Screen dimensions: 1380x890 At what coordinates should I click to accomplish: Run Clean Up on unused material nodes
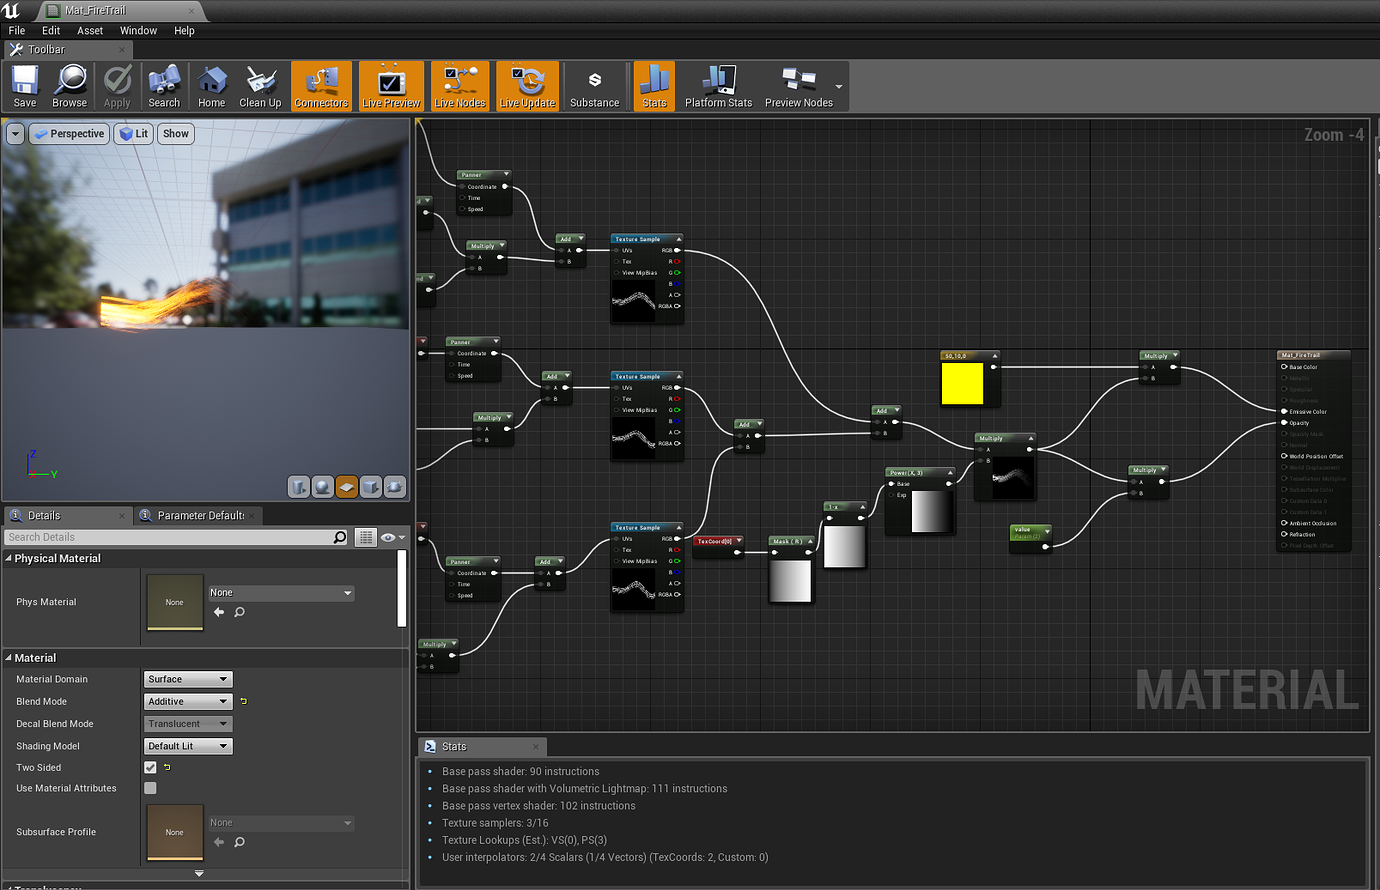[260, 86]
